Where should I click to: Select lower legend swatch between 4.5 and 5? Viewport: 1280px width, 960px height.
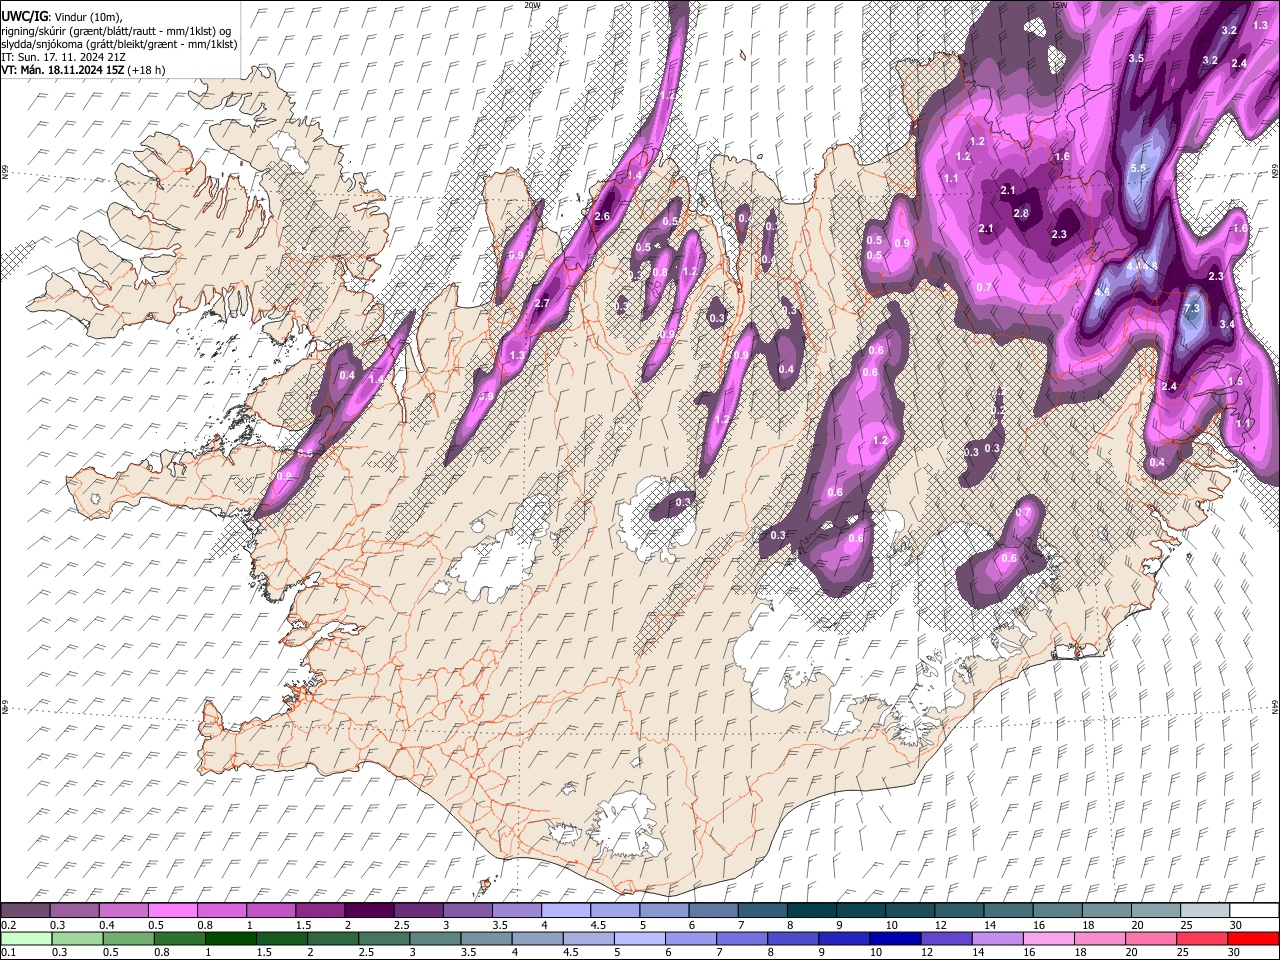point(587,938)
